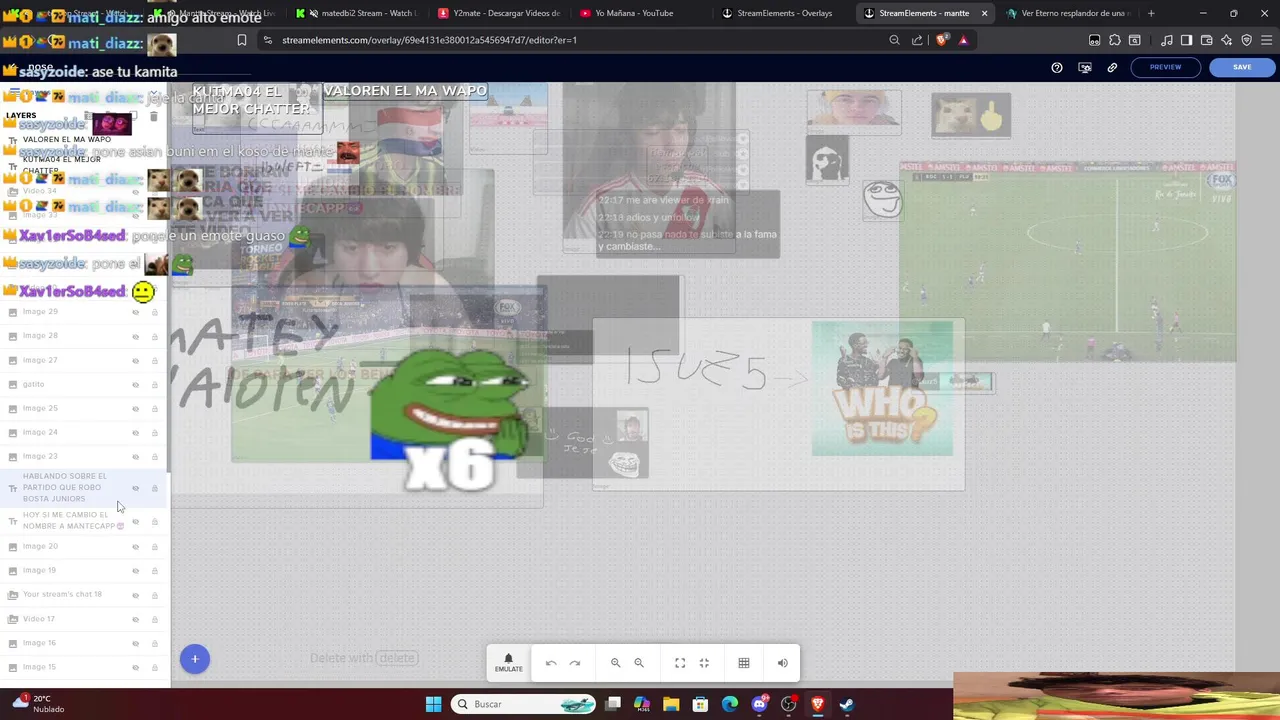Open the Brave Shields icon
Viewport: 1280px width, 720px height.
coord(941,40)
